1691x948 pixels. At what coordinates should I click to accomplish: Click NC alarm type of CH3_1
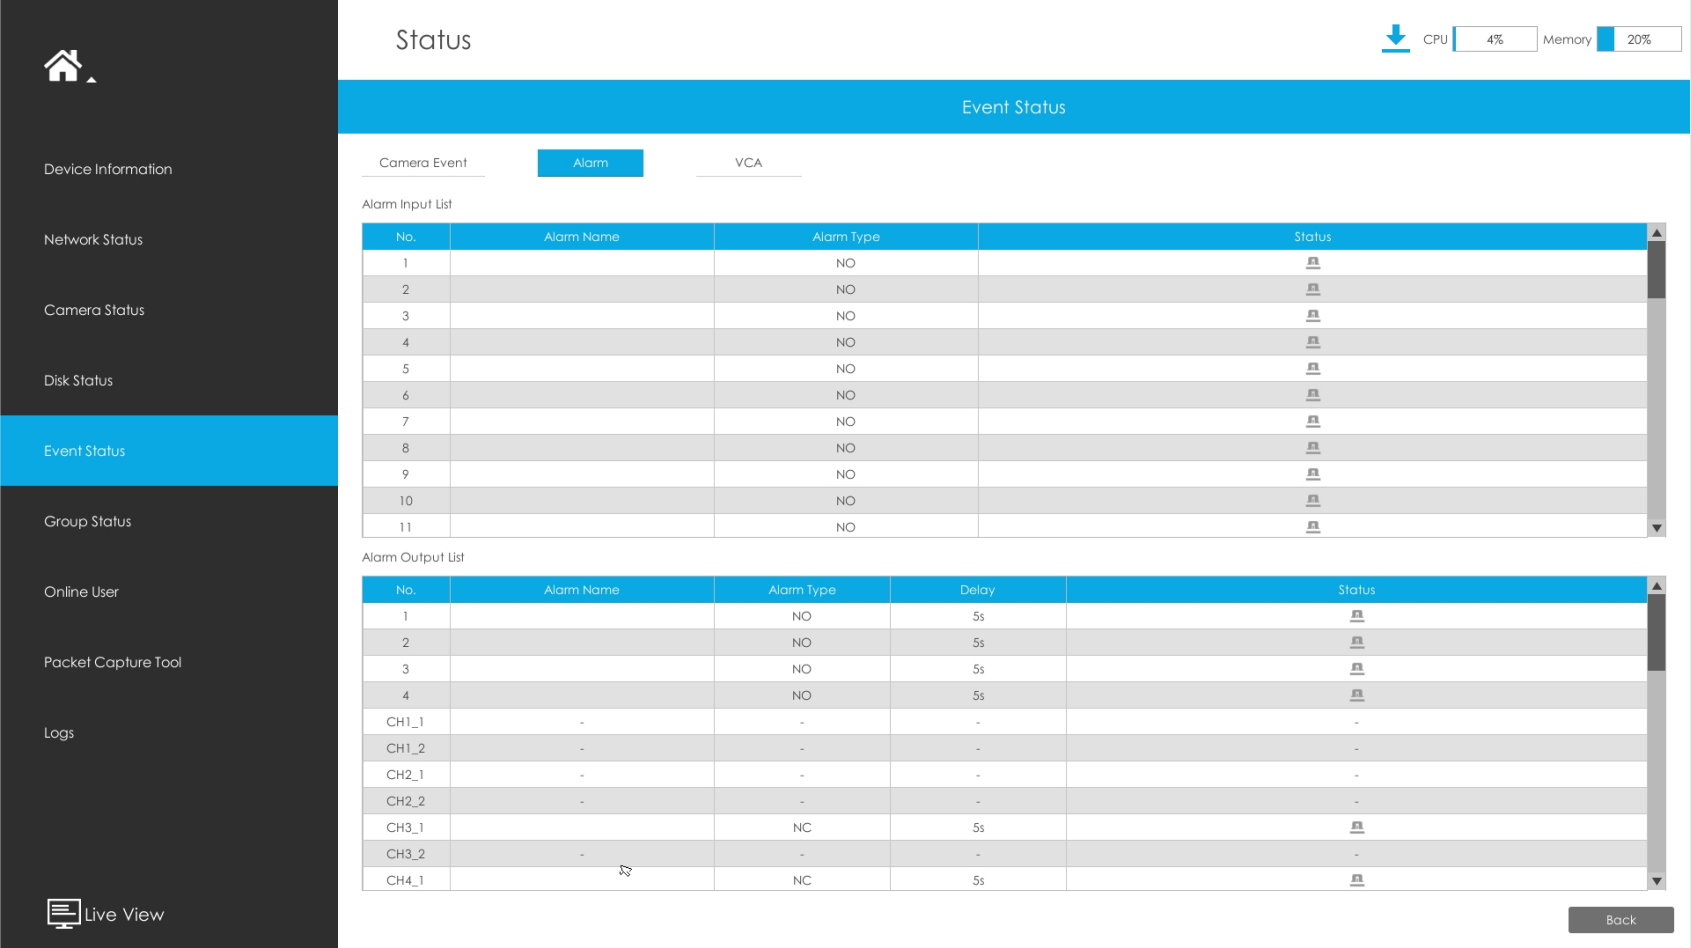pos(802,828)
